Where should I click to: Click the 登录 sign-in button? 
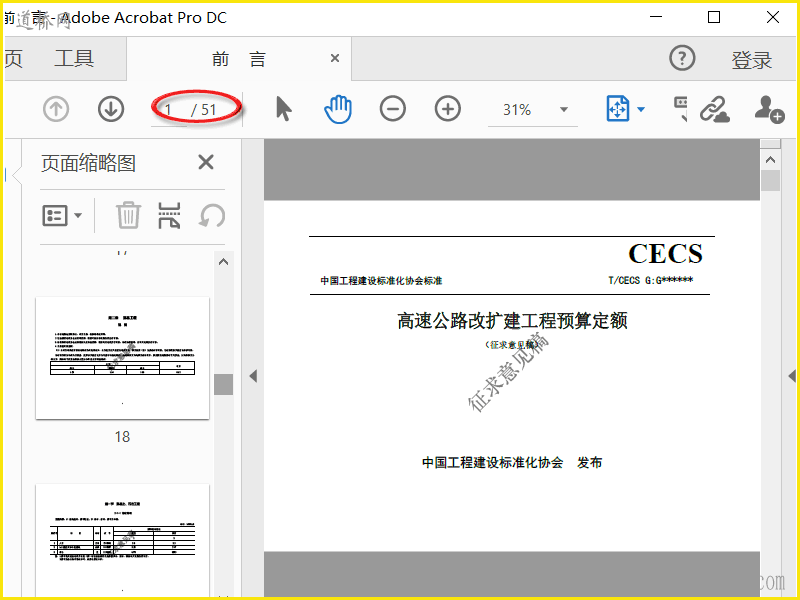tap(752, 60)
